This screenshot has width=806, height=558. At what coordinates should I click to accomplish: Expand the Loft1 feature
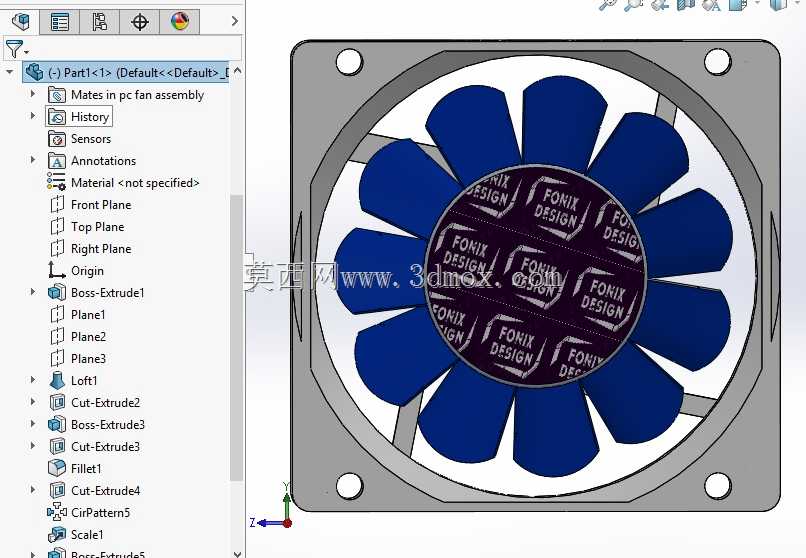click(32, 380)
